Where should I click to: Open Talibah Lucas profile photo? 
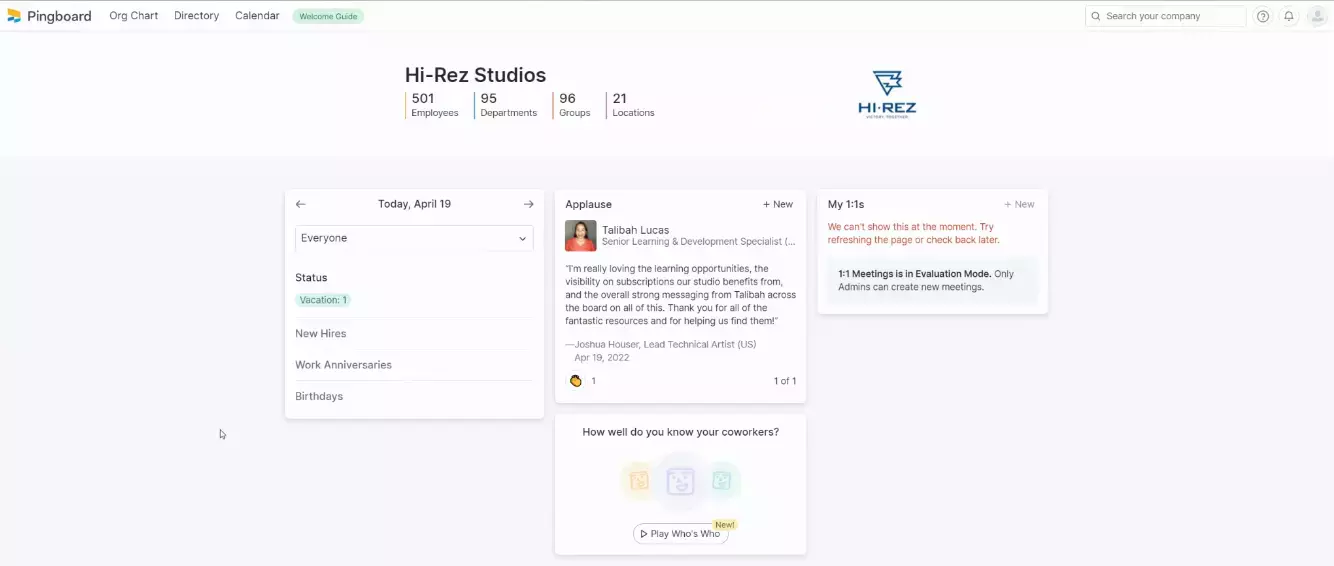point(581,236)
